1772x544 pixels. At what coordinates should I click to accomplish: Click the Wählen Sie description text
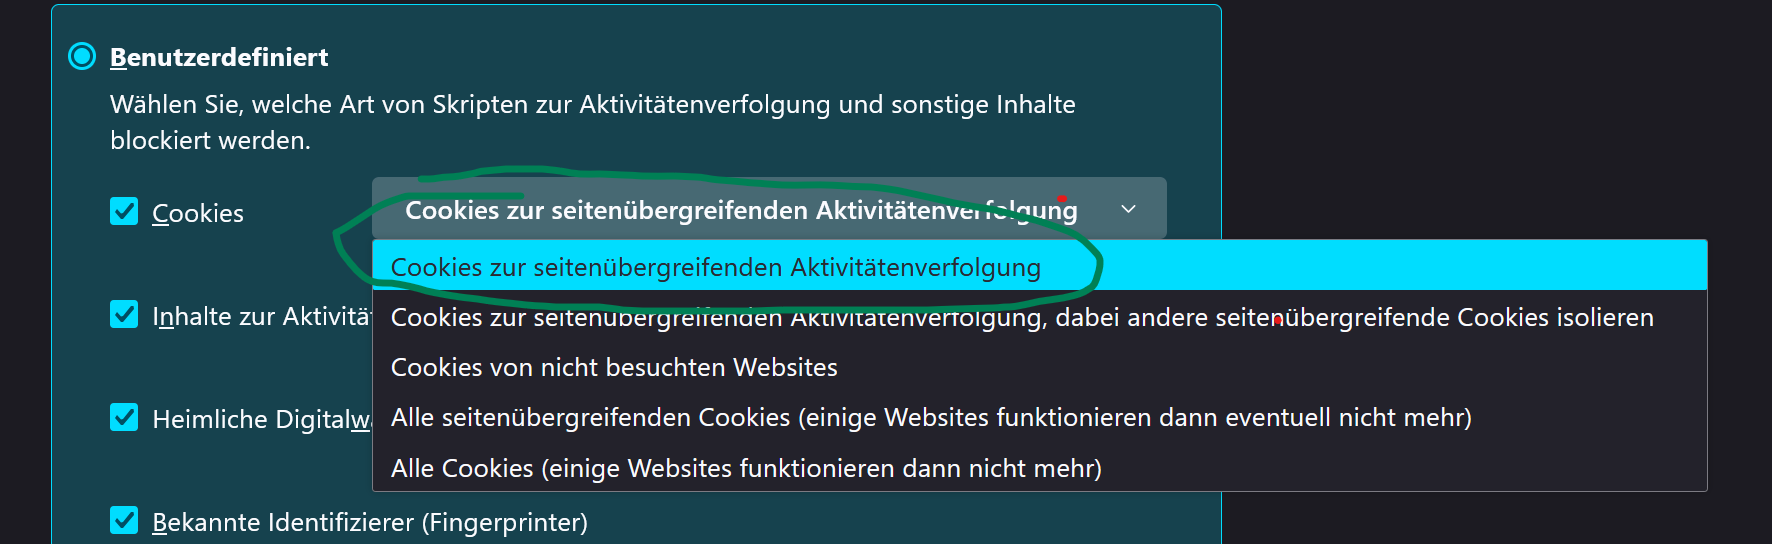593,122
